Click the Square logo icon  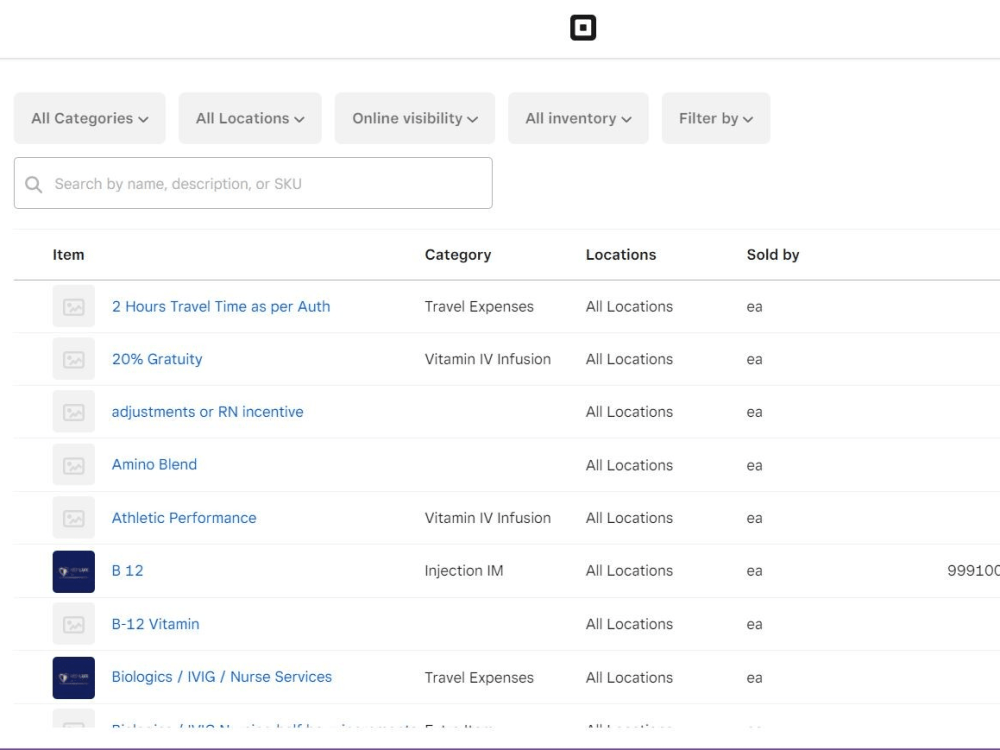coord(583,28)
